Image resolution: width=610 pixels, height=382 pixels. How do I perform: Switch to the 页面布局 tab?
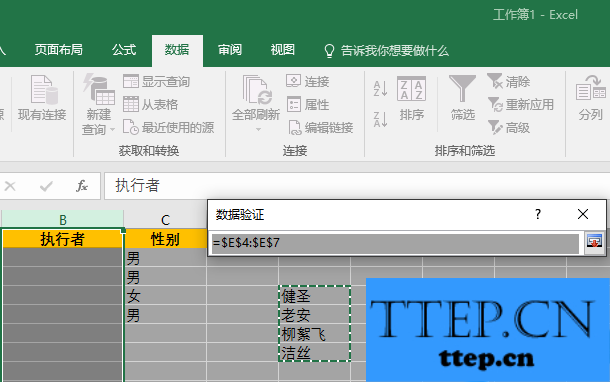coord(58,50)
